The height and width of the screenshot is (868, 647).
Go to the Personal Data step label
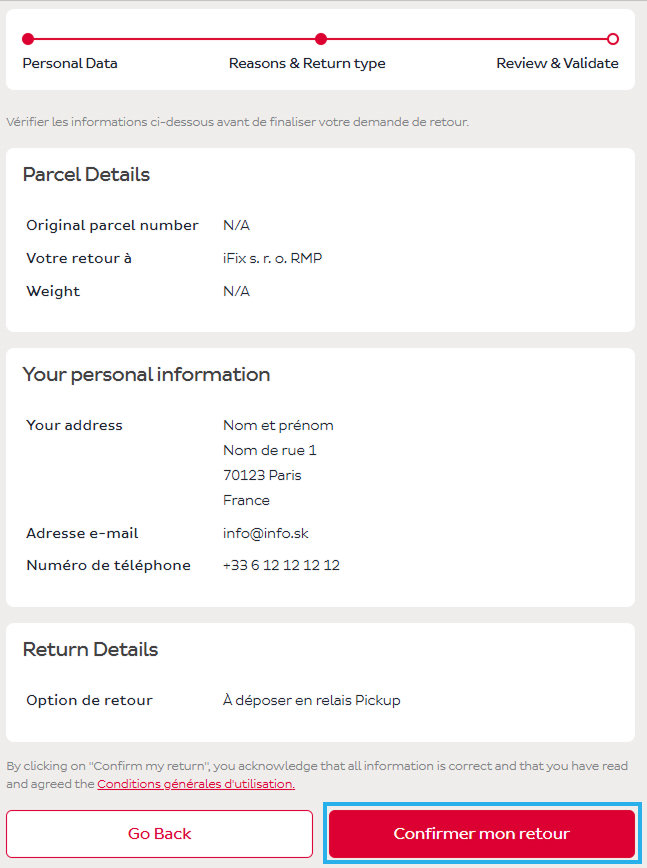tap(70, 63)
